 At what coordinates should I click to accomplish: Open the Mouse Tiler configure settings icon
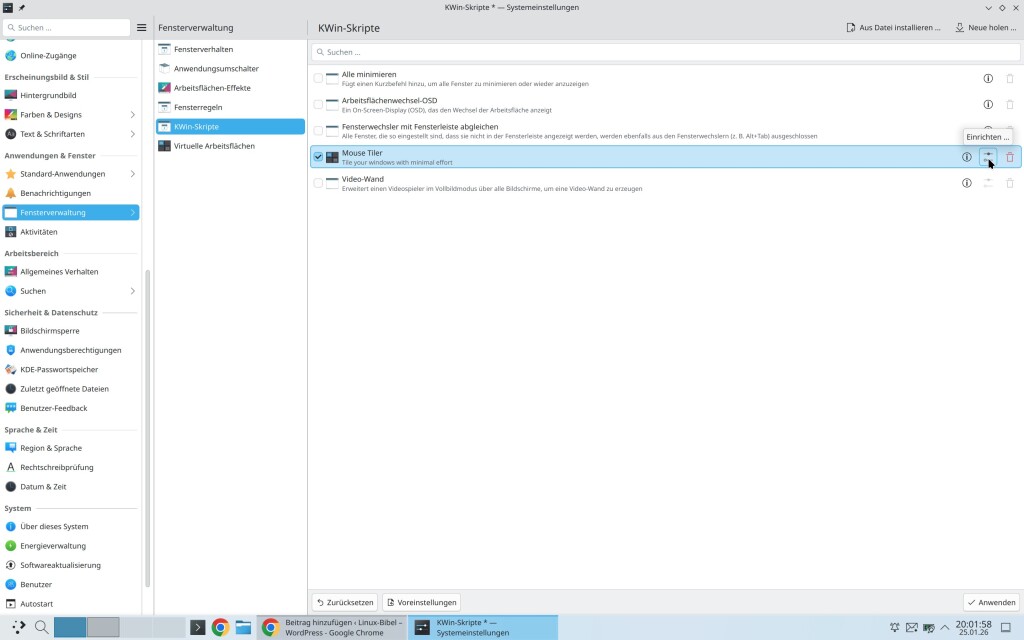click(x=988, y=157)
